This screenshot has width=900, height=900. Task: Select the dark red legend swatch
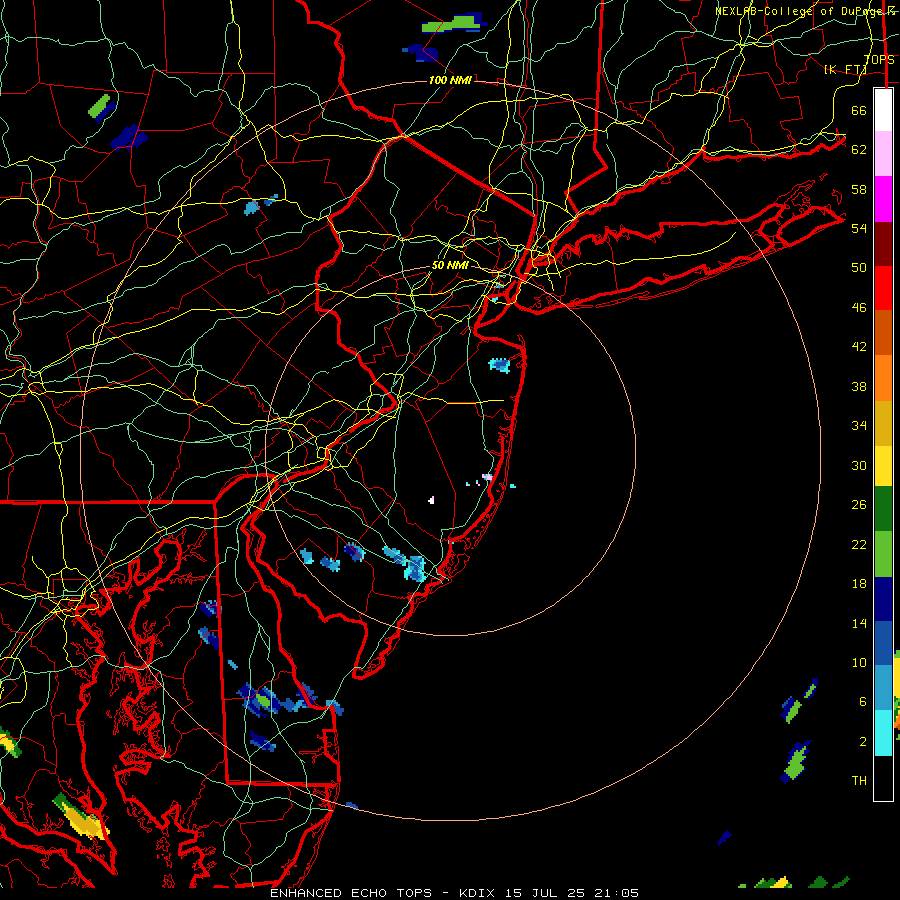883,243
